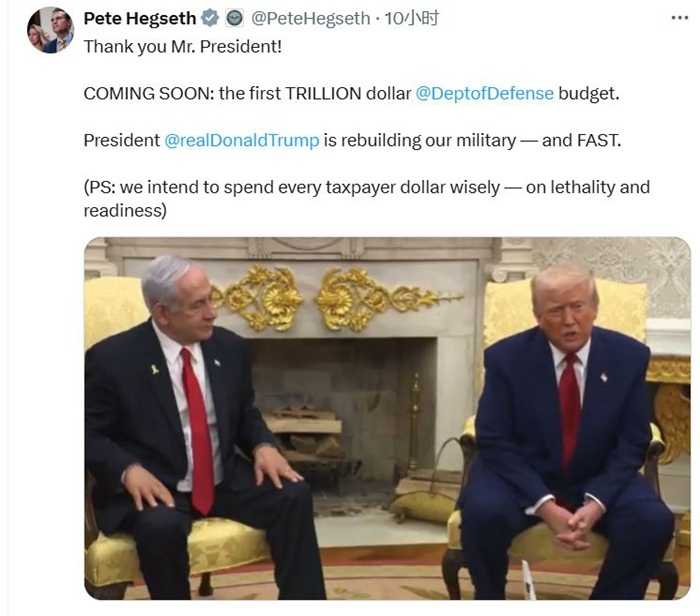
Task: Open the @realDonaldTrump mention
Action: click(x=242, y=141)
